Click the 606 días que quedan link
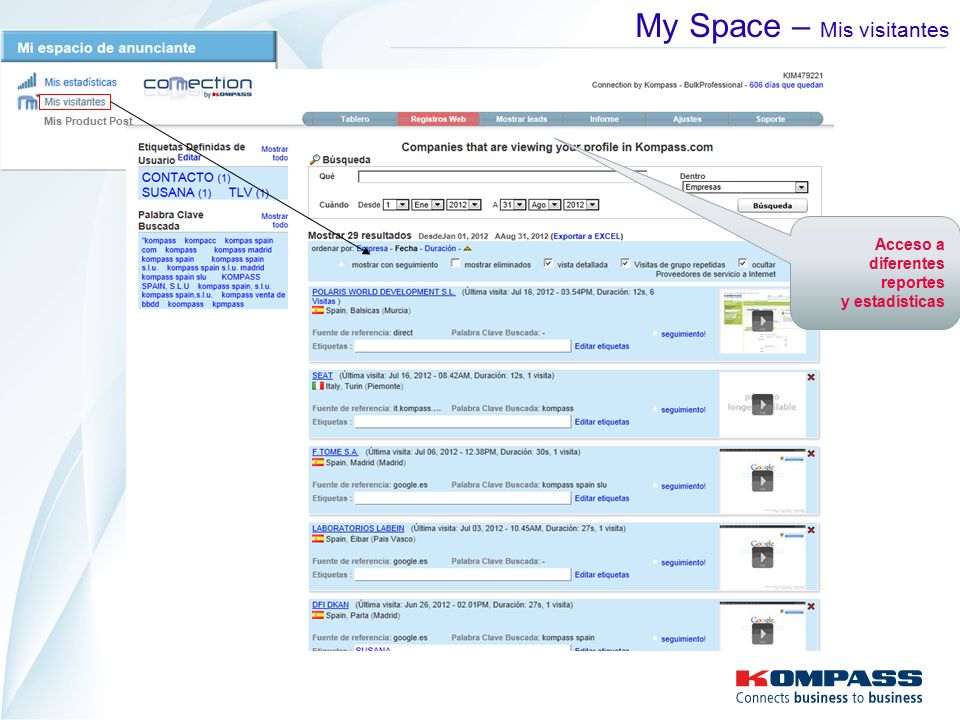Viewport: 960px width, 720px height. (x=786, y=85)
